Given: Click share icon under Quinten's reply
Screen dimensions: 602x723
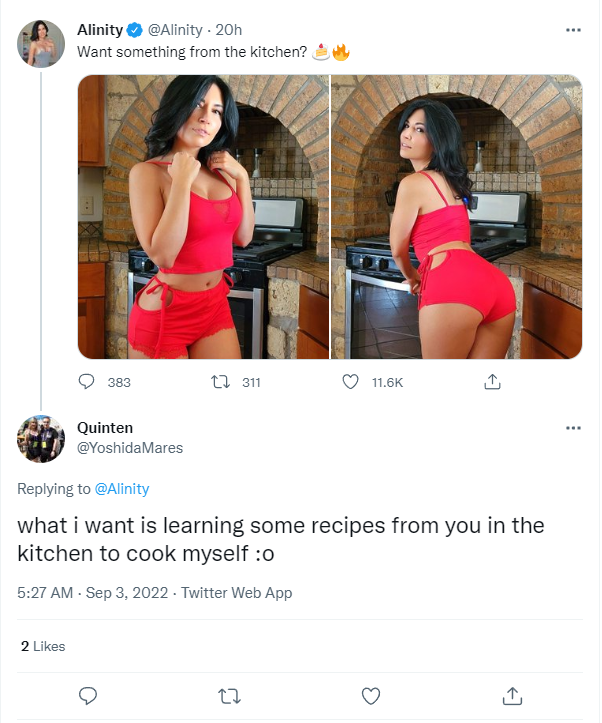Looking at the screenshot, I should coord(512,696).
